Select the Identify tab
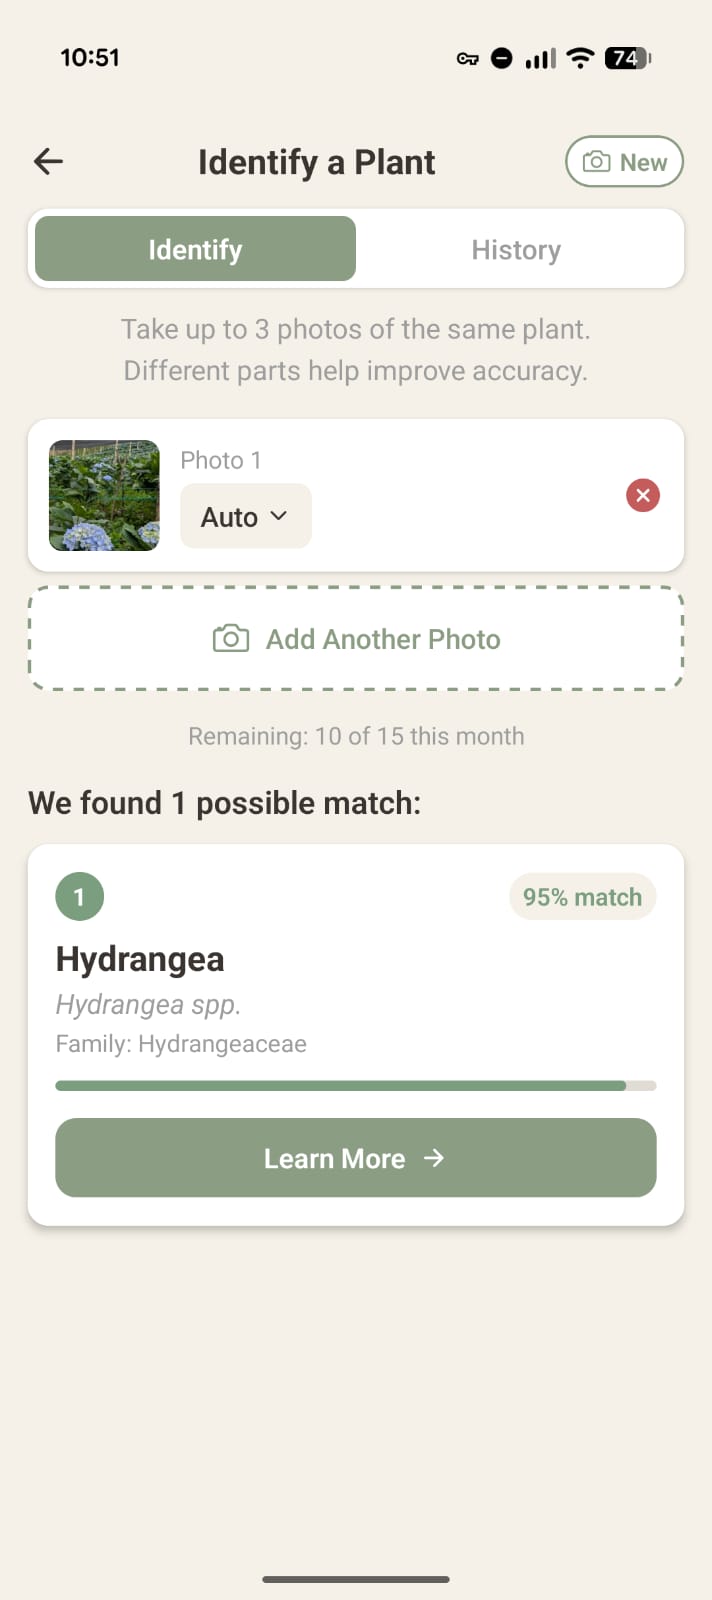 pyautogui.click(x=194, y=249)
